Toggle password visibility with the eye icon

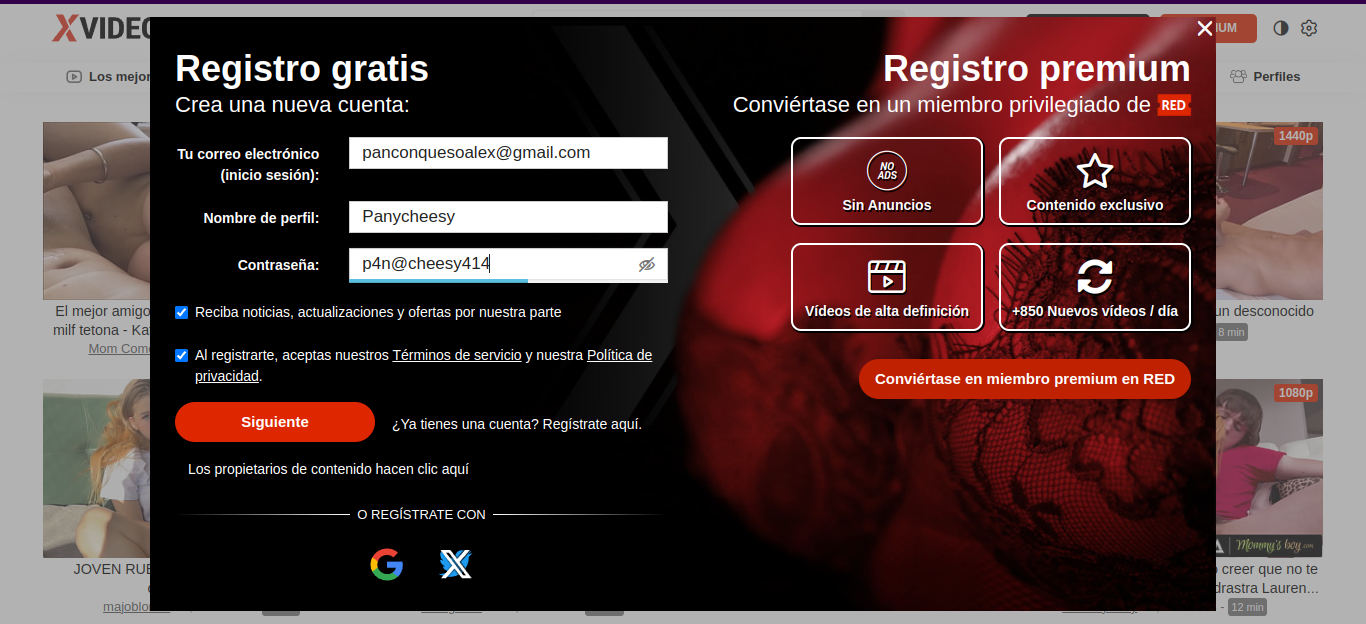click(x=647, y=265)
